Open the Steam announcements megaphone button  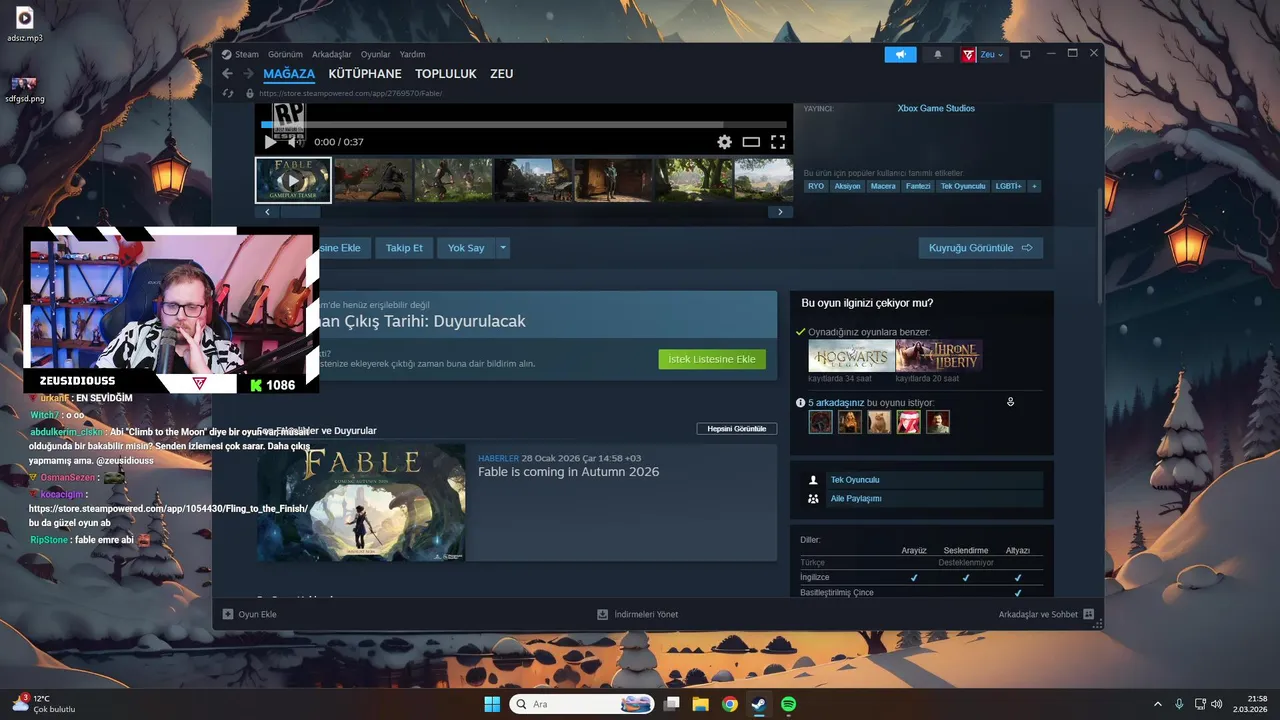(x=900, y=54)
